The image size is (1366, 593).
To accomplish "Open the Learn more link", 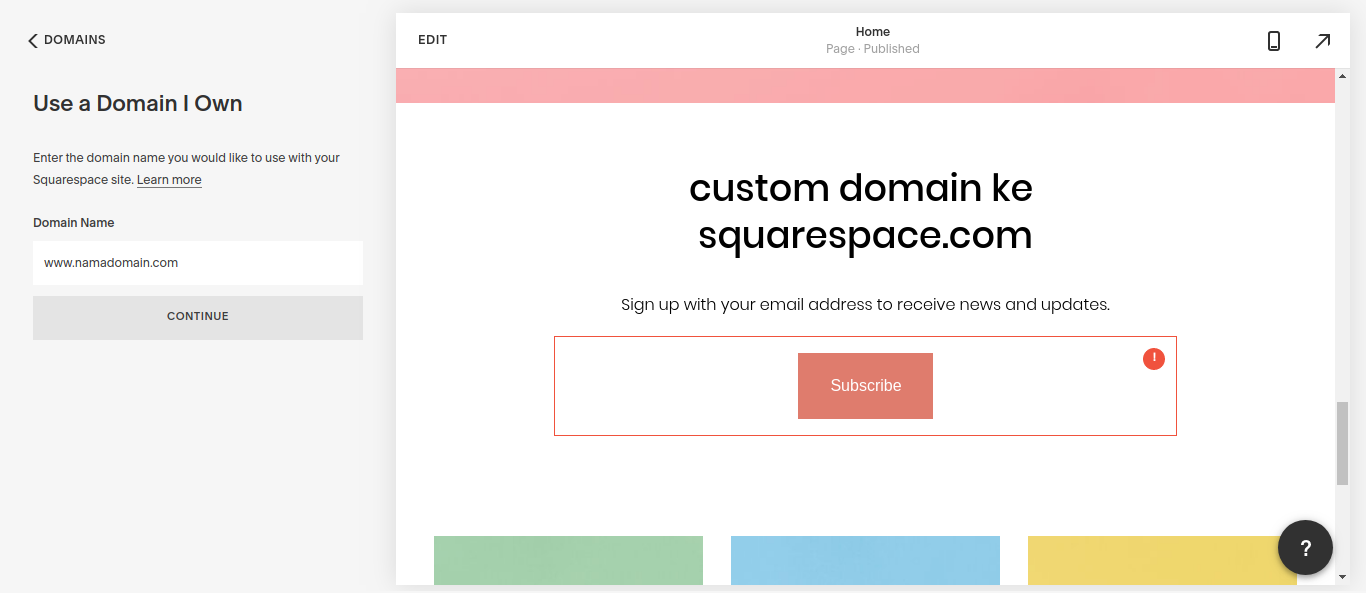I will (169, 180).
